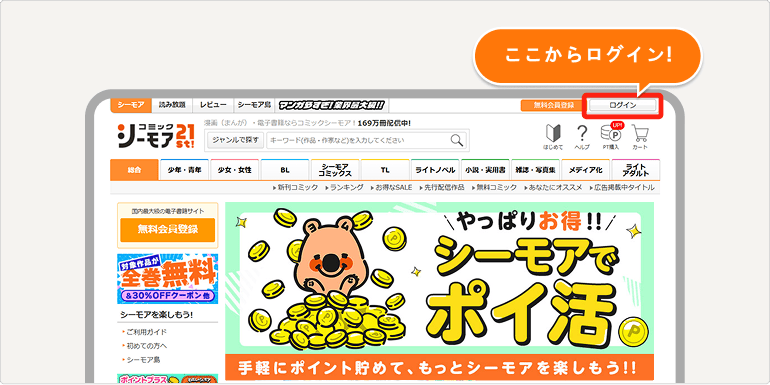
Task: Click the top bar 無料会員登録 button
Action: (x=553, y=105)
